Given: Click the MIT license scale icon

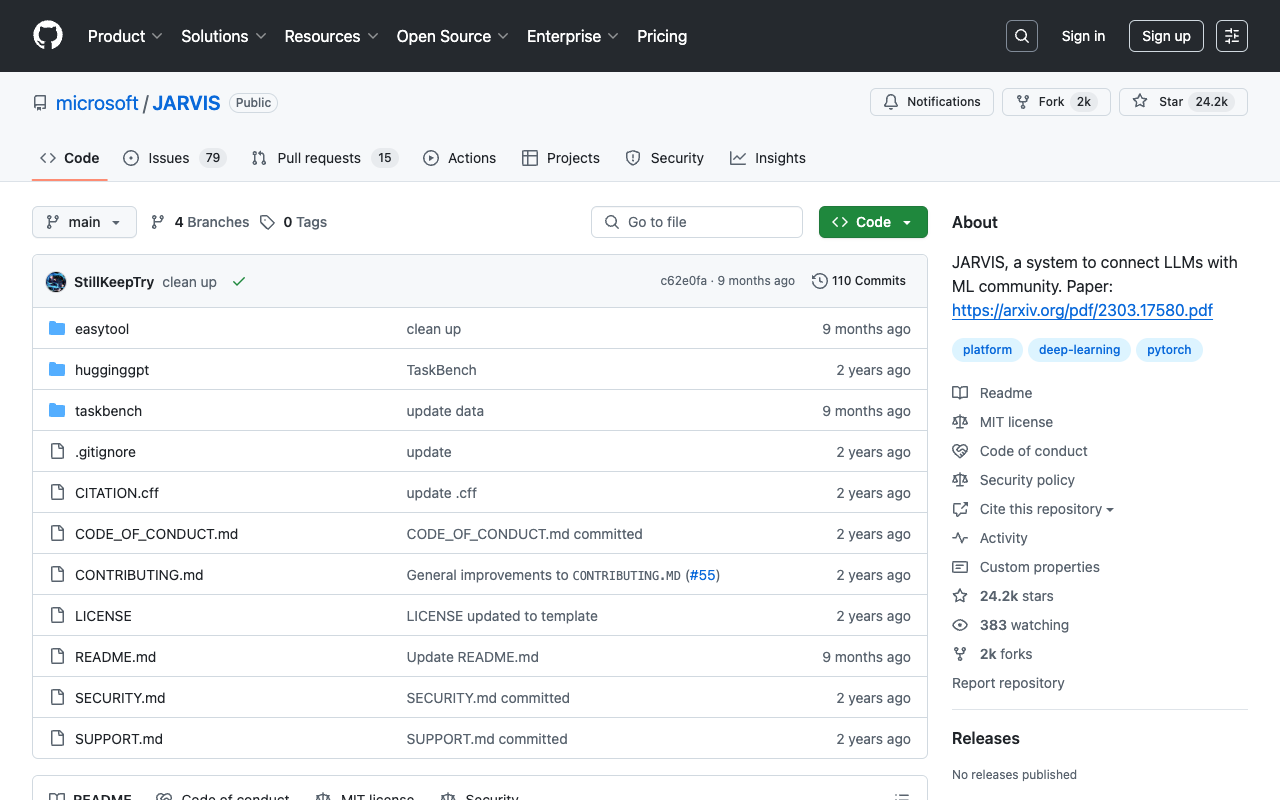Looking at the screenshot, I should click(x=960, y=422).
